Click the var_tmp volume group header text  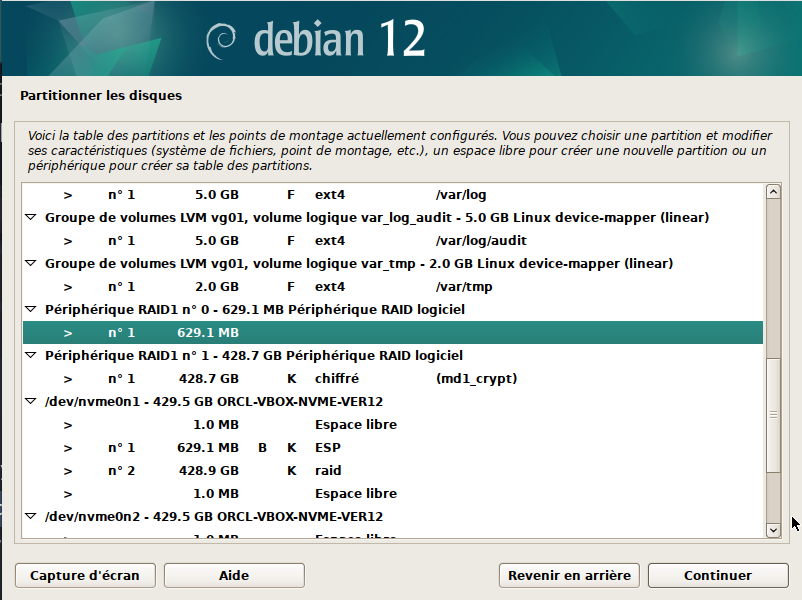359,263
